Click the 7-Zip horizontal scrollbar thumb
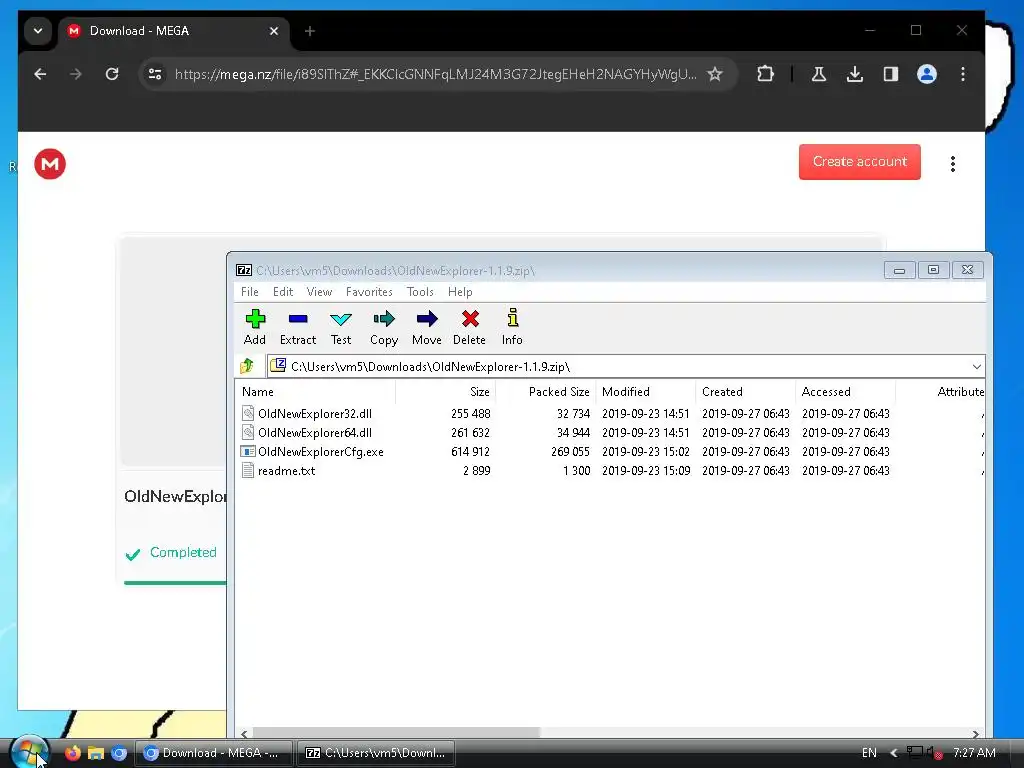The height and width of the screenshot is (768, 1024). tap(396, 733)
